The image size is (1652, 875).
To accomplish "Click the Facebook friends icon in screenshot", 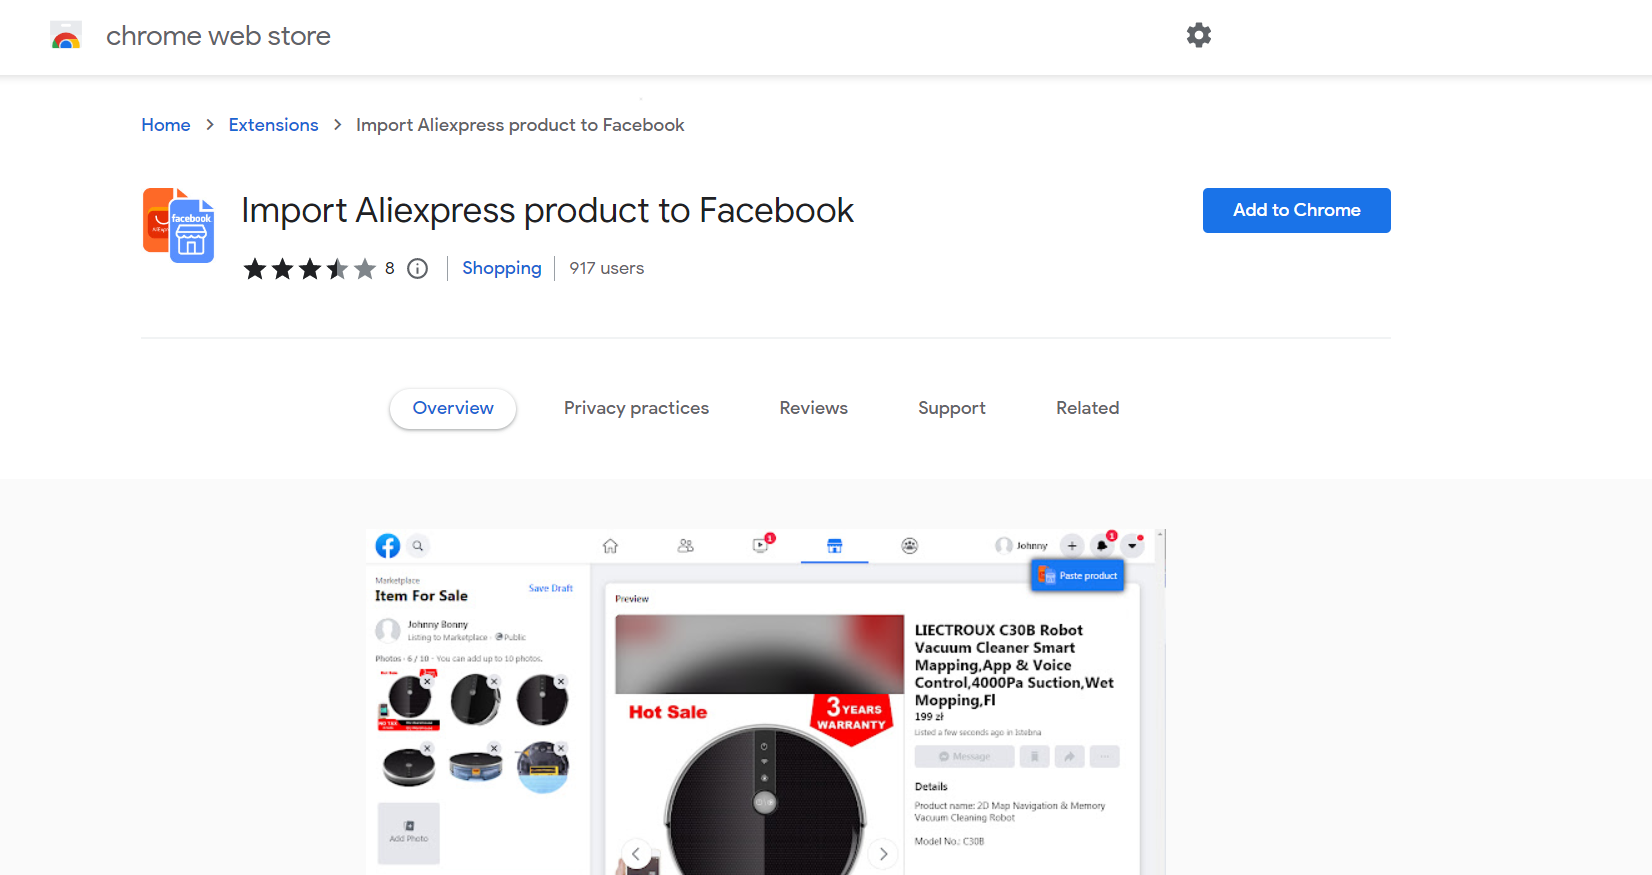I will tap(685, 546).
